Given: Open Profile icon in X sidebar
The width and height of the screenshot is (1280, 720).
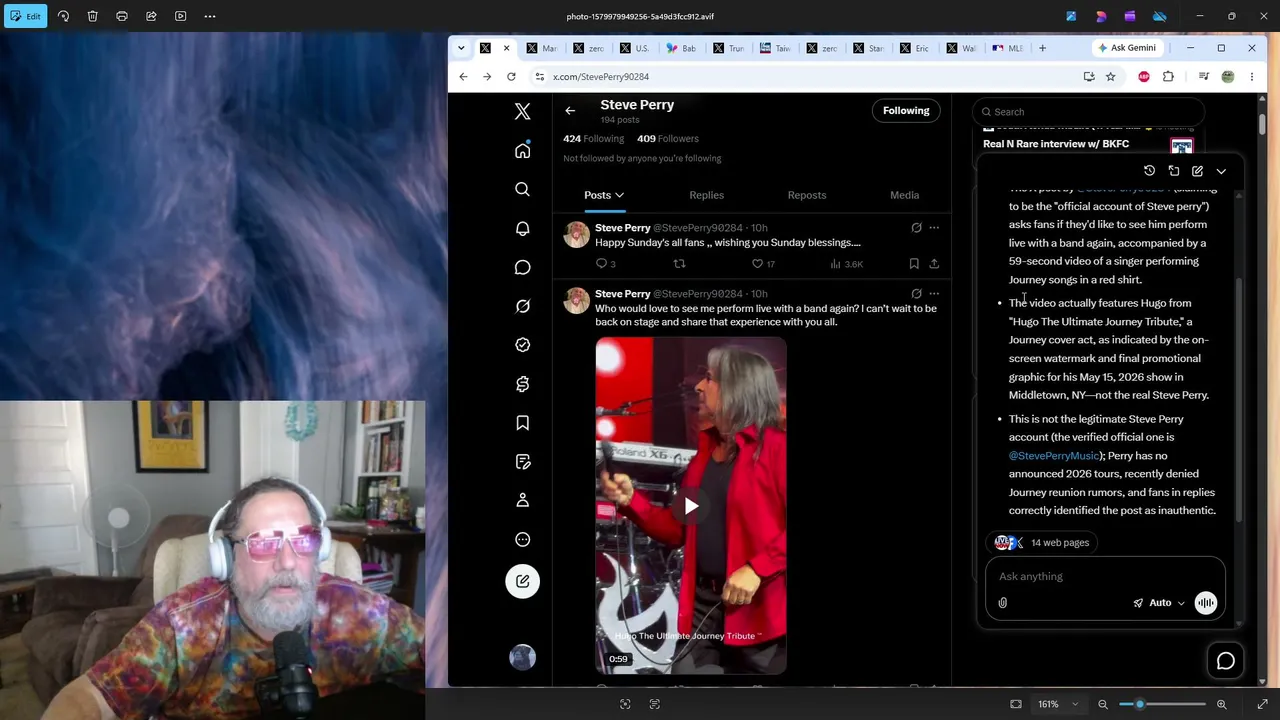Looking at the screenshot, I should (x=522, y=500).
